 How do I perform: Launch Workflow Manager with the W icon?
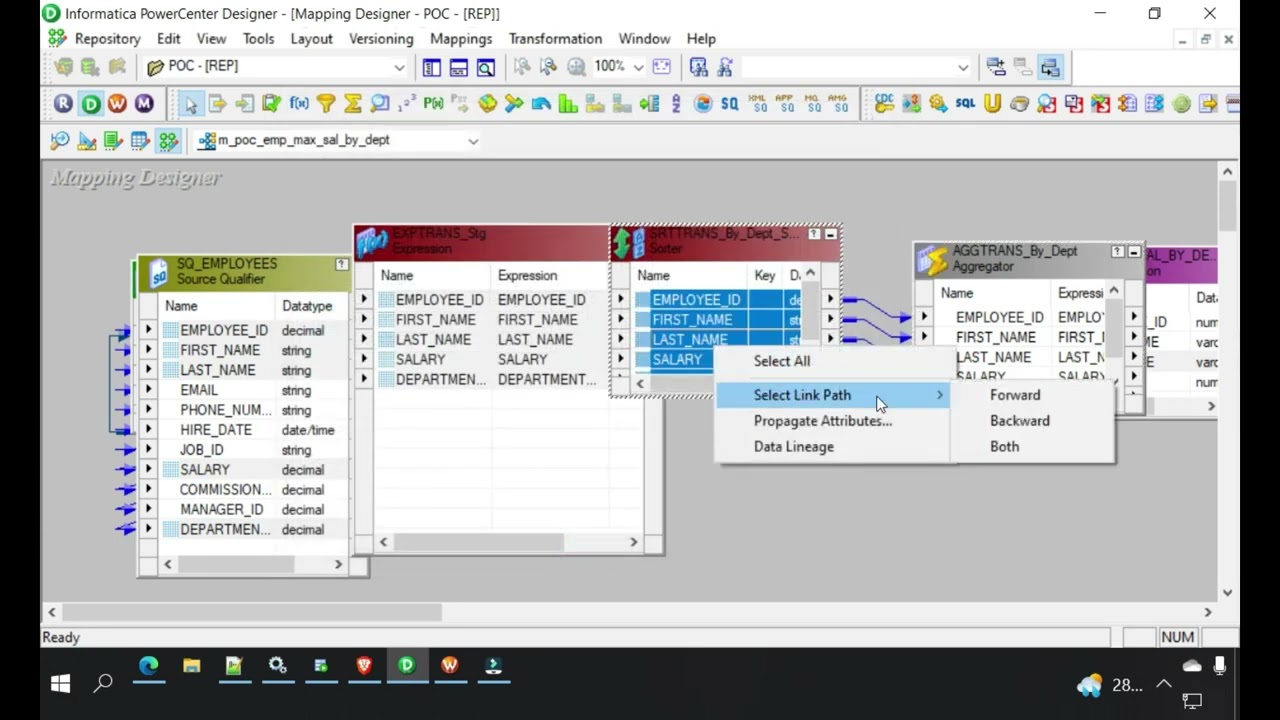coord(117,104)
